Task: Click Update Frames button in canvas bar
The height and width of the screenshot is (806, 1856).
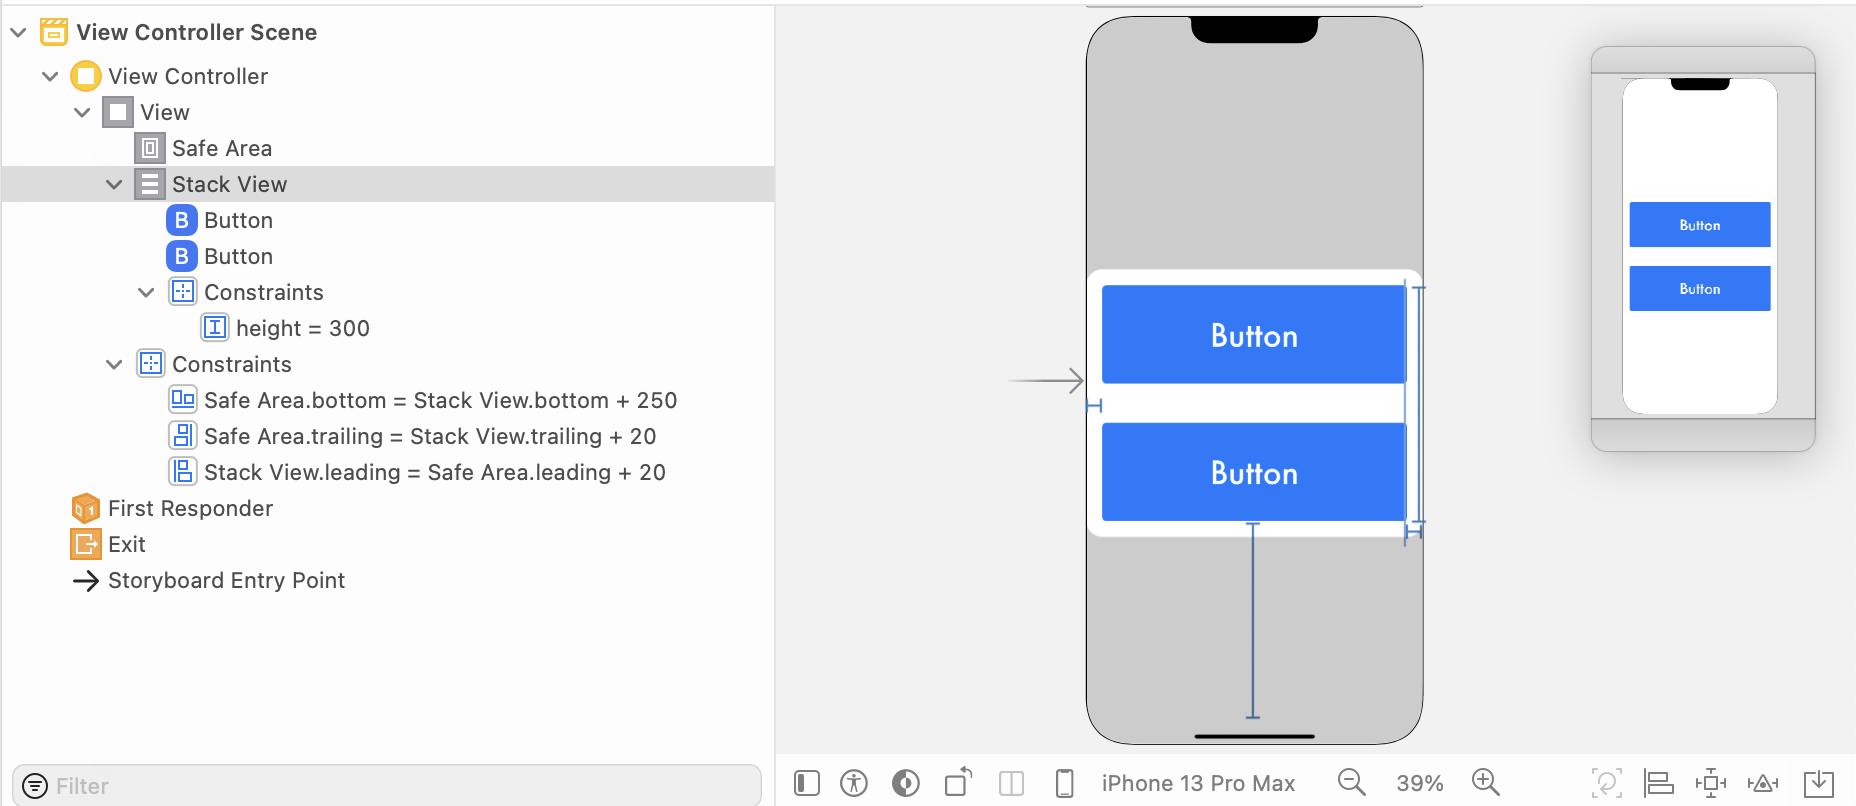Action: [1607, 783]
